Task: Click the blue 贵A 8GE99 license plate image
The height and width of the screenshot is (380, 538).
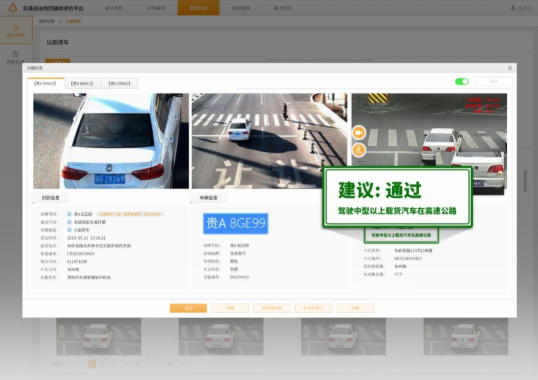Action: (x=235, y=224)
